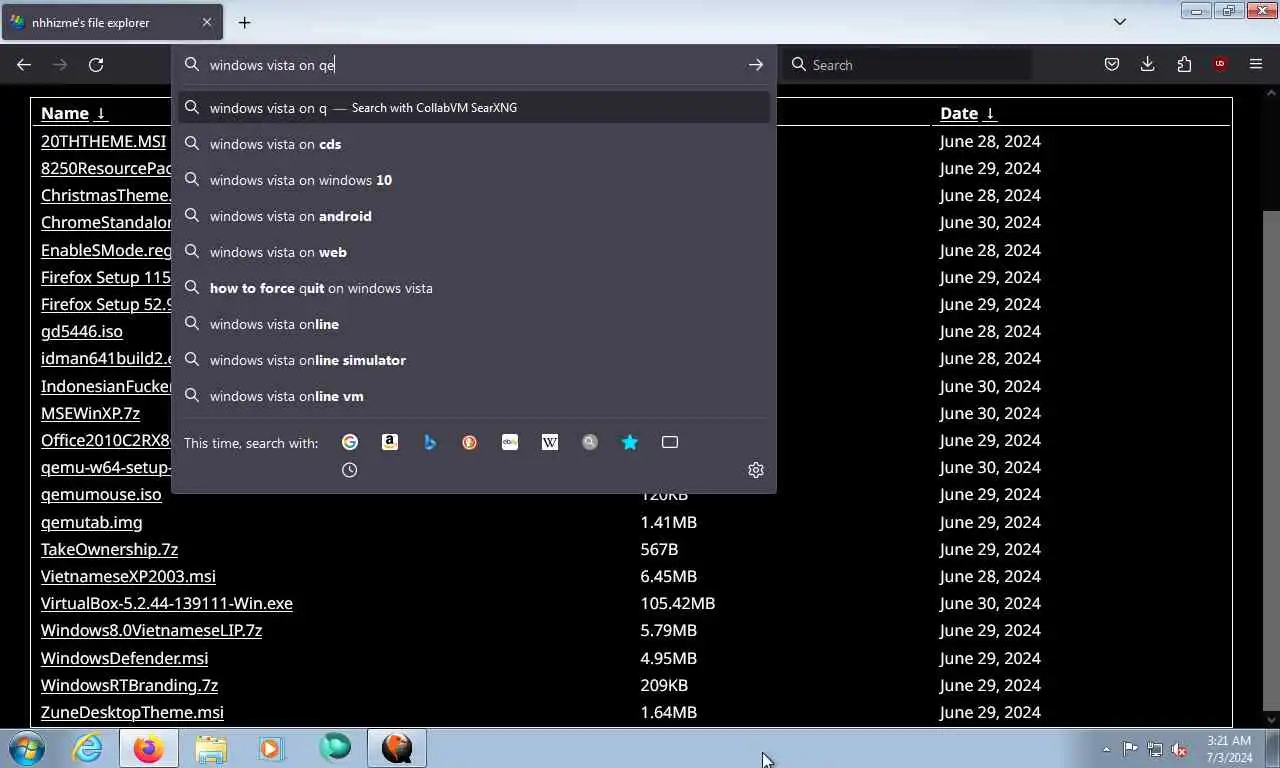The image size is (1280, 768).
Task: Pick suggestion 'windows vista online vm'
Action: (474, 396)
